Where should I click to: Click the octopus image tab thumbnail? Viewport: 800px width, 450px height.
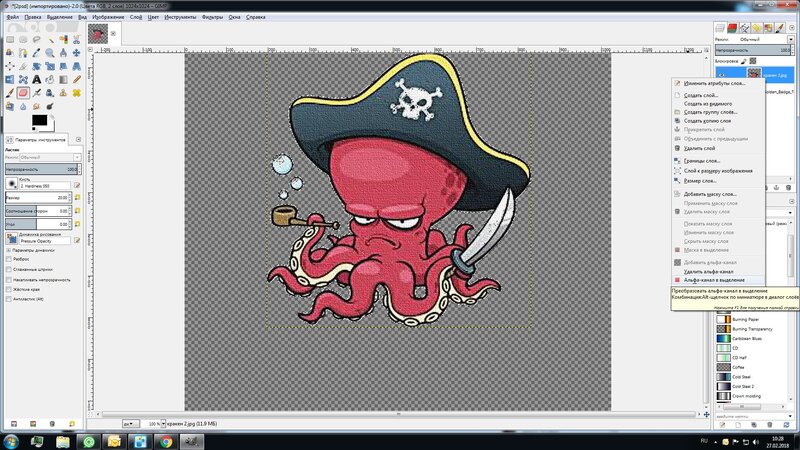click(x=98, y=34)
